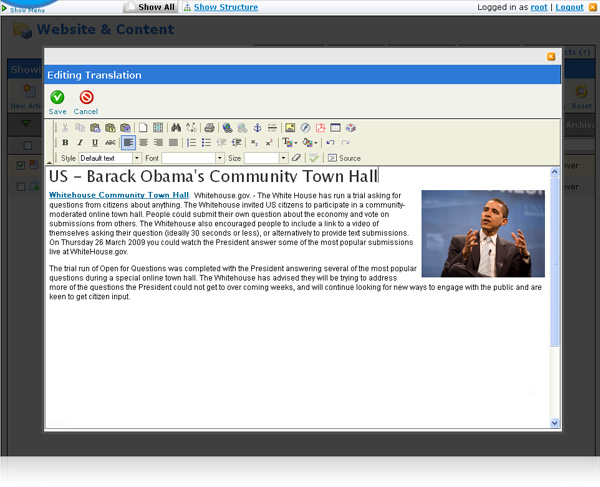This screenshot has height=487, width=600.
Task: Open the Size dropdown
Action: [266, 158]
